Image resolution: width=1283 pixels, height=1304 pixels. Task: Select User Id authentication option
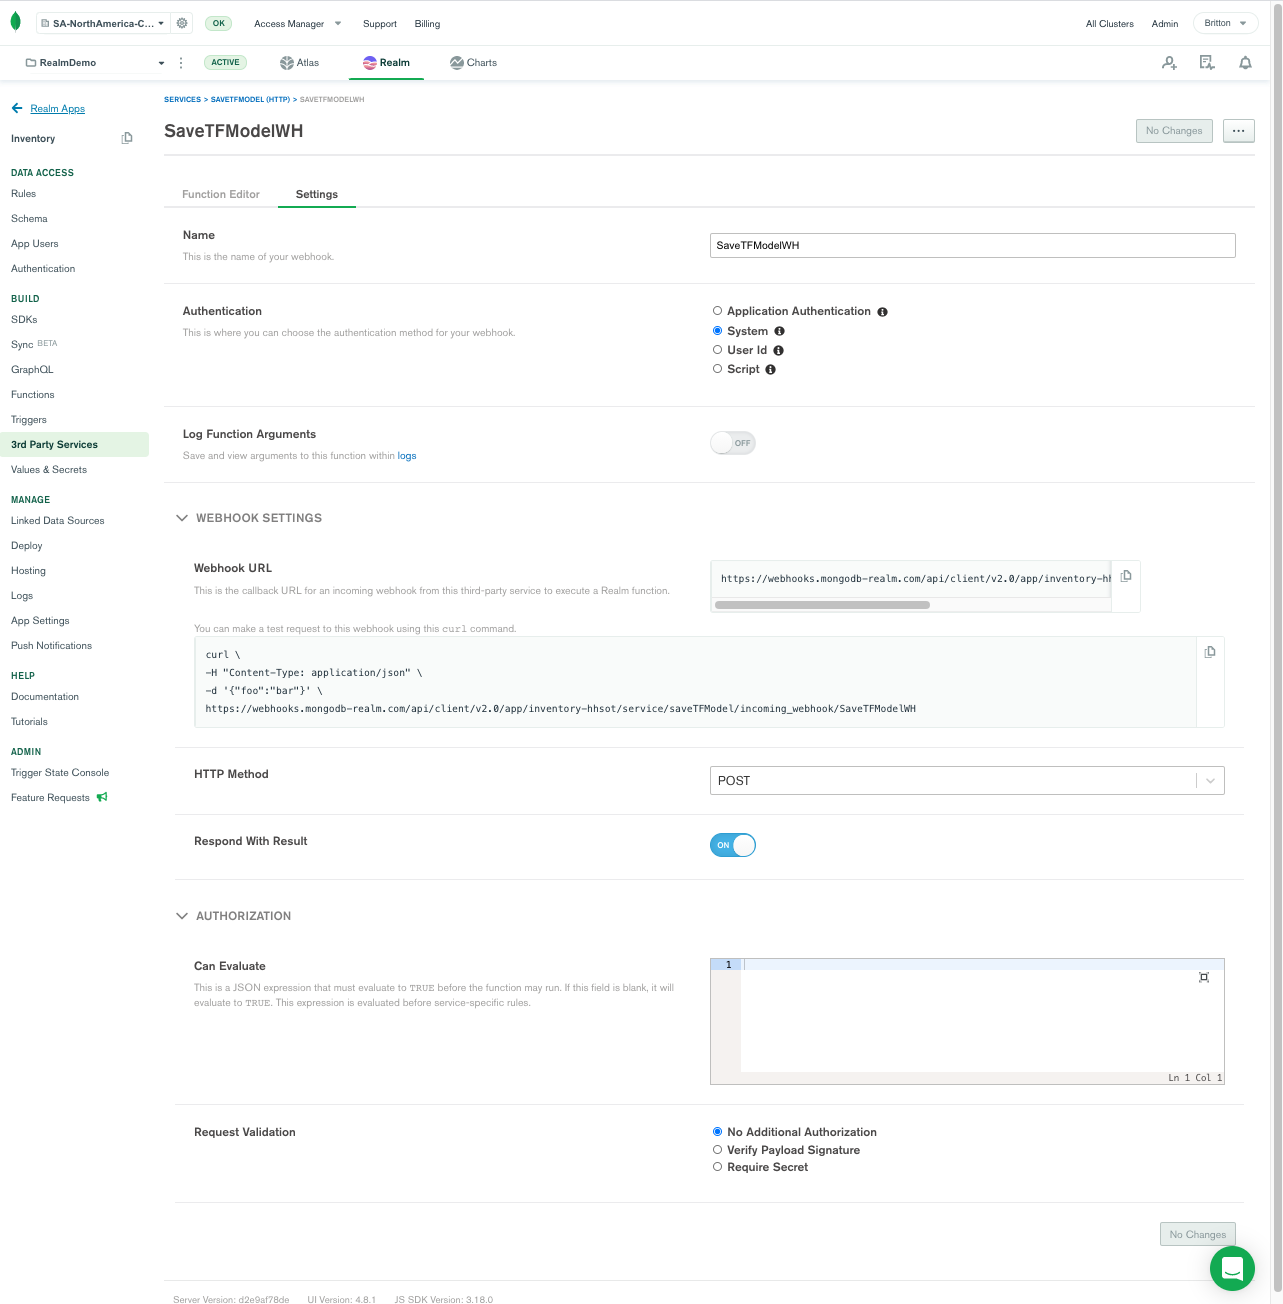pos(717,349)
